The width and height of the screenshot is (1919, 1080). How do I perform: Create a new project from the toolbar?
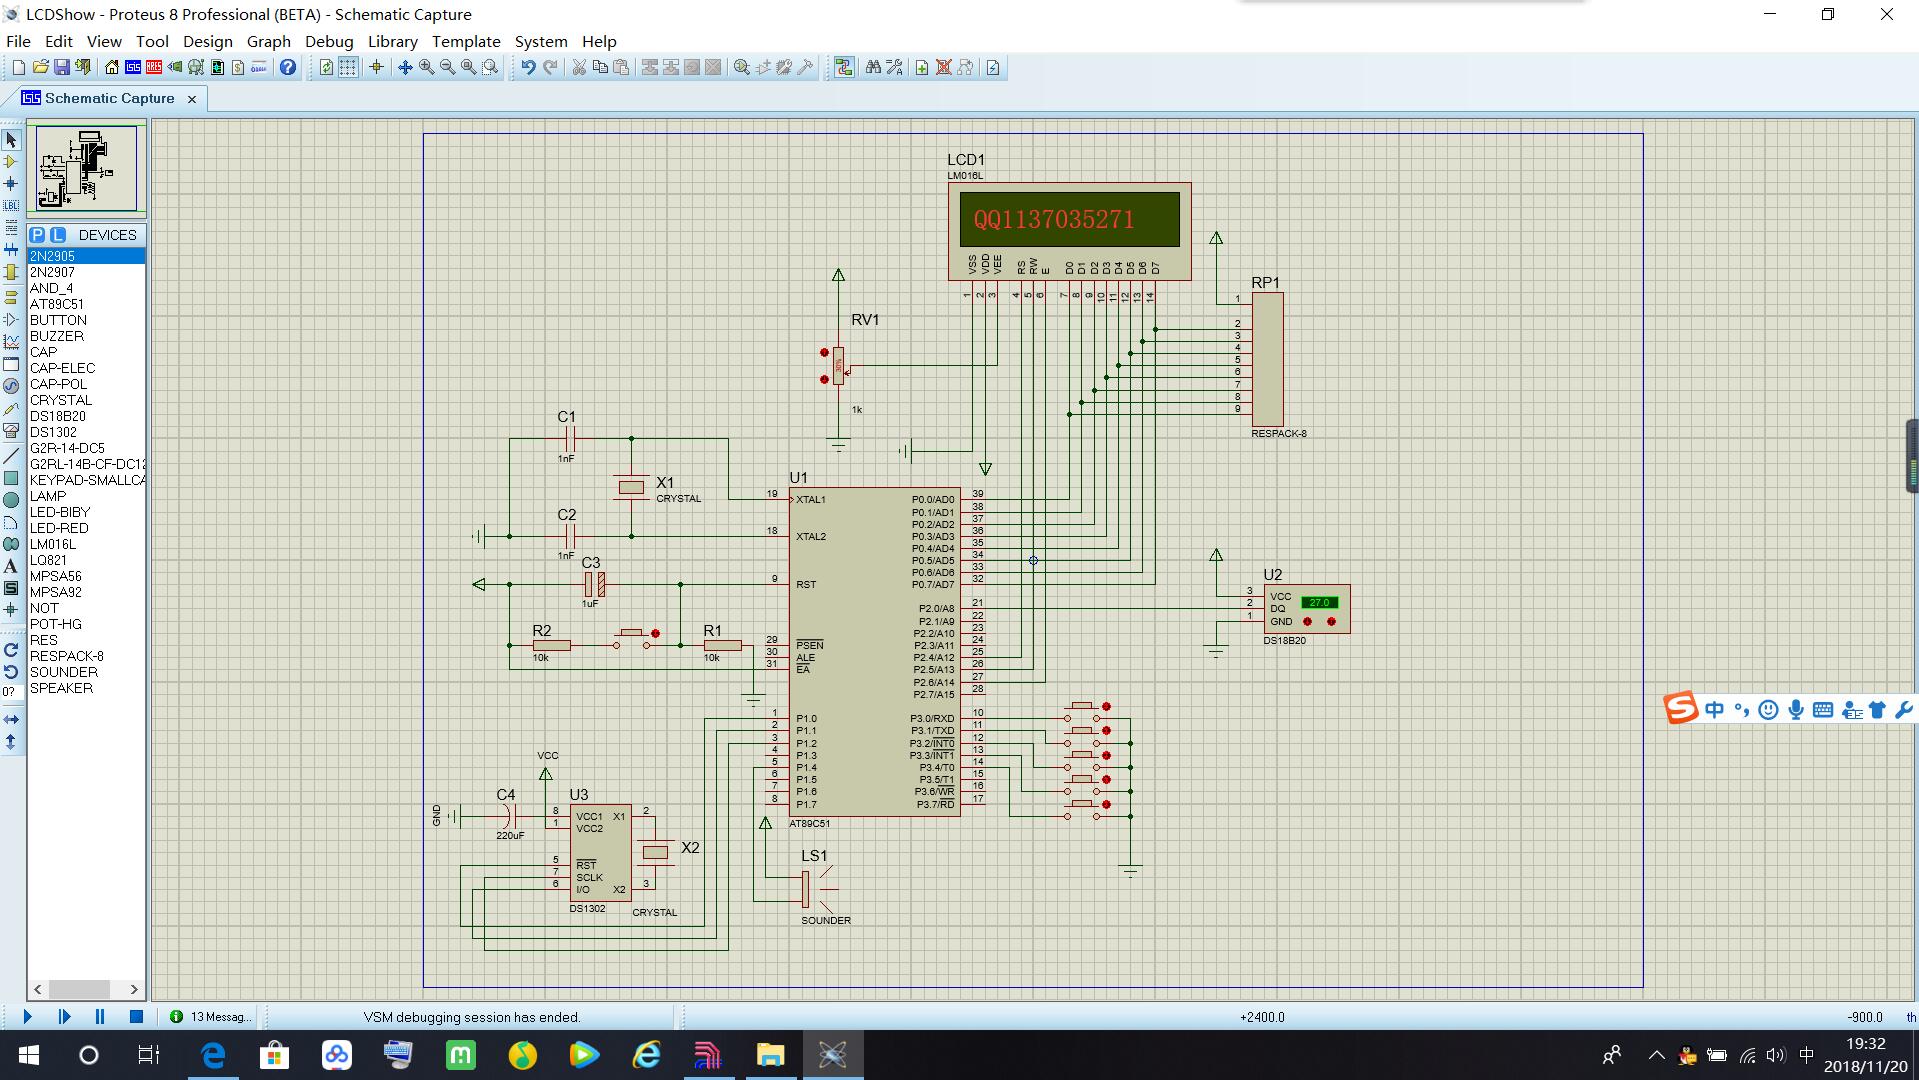(x=18, y=68)
